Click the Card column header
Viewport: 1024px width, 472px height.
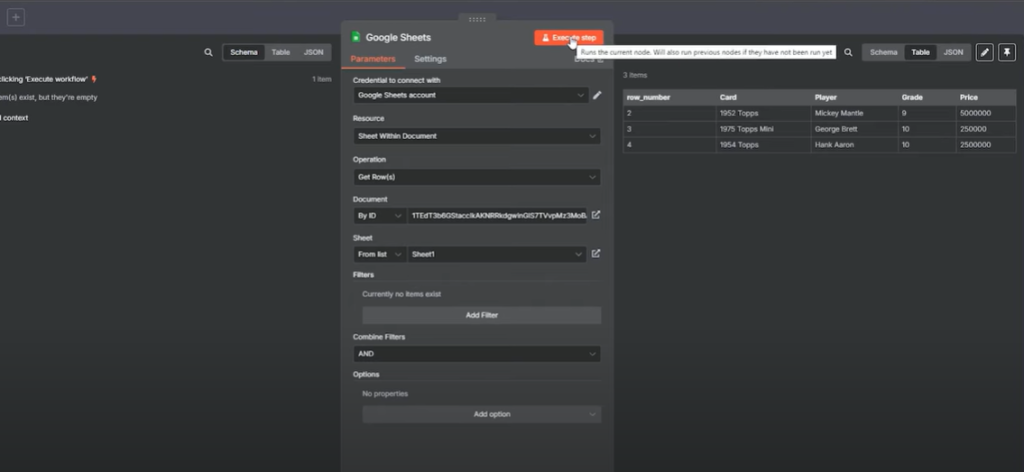(763, 97)
